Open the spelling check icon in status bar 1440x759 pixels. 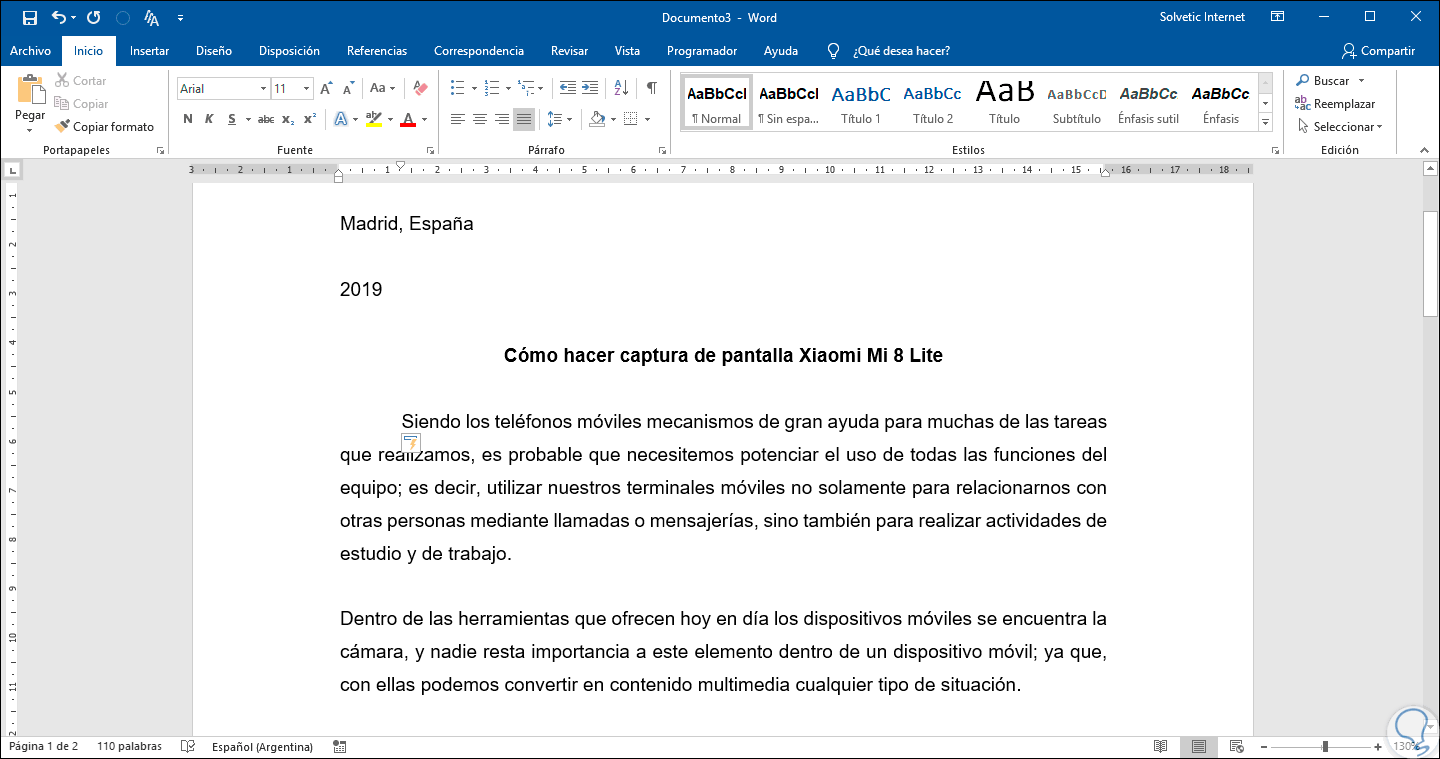click(187, 746)
